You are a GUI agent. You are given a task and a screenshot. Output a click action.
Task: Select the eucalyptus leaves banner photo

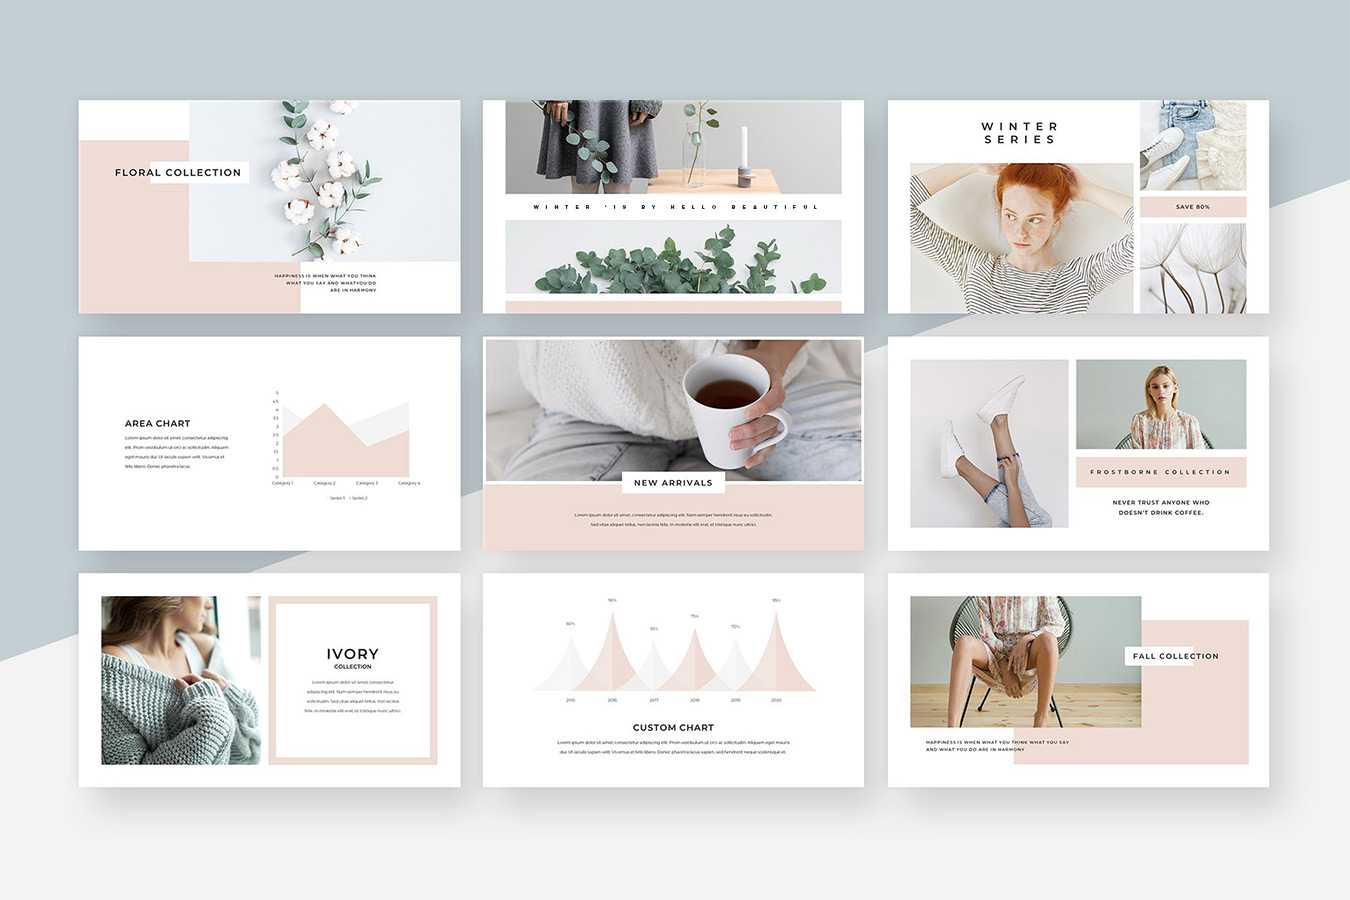coord(673,258)
